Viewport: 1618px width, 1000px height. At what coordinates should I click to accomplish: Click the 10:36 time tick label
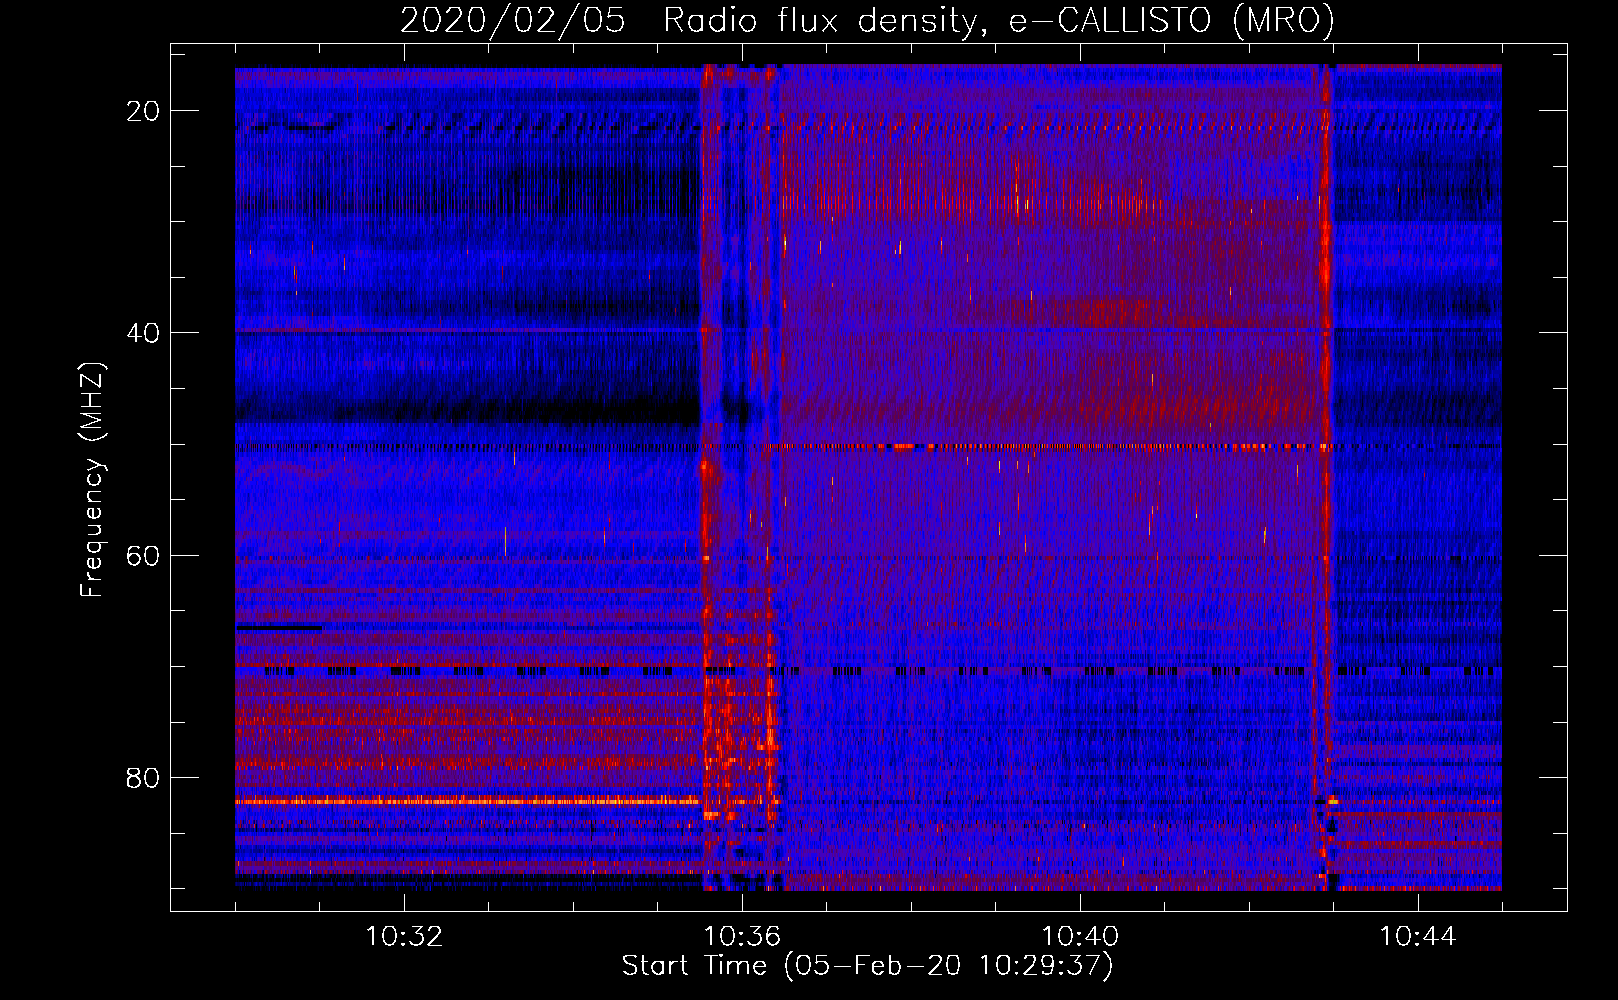(x=742, y=937)
